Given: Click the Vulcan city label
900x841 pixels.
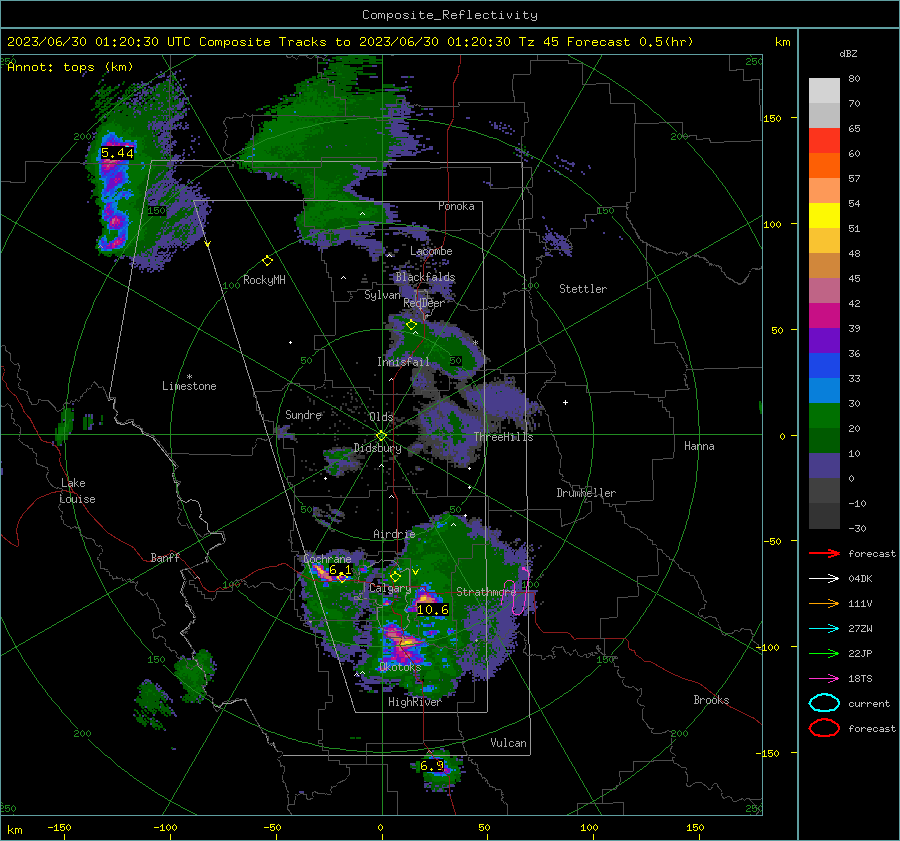Looking at the screenshot, I should (x=508, y=743).
